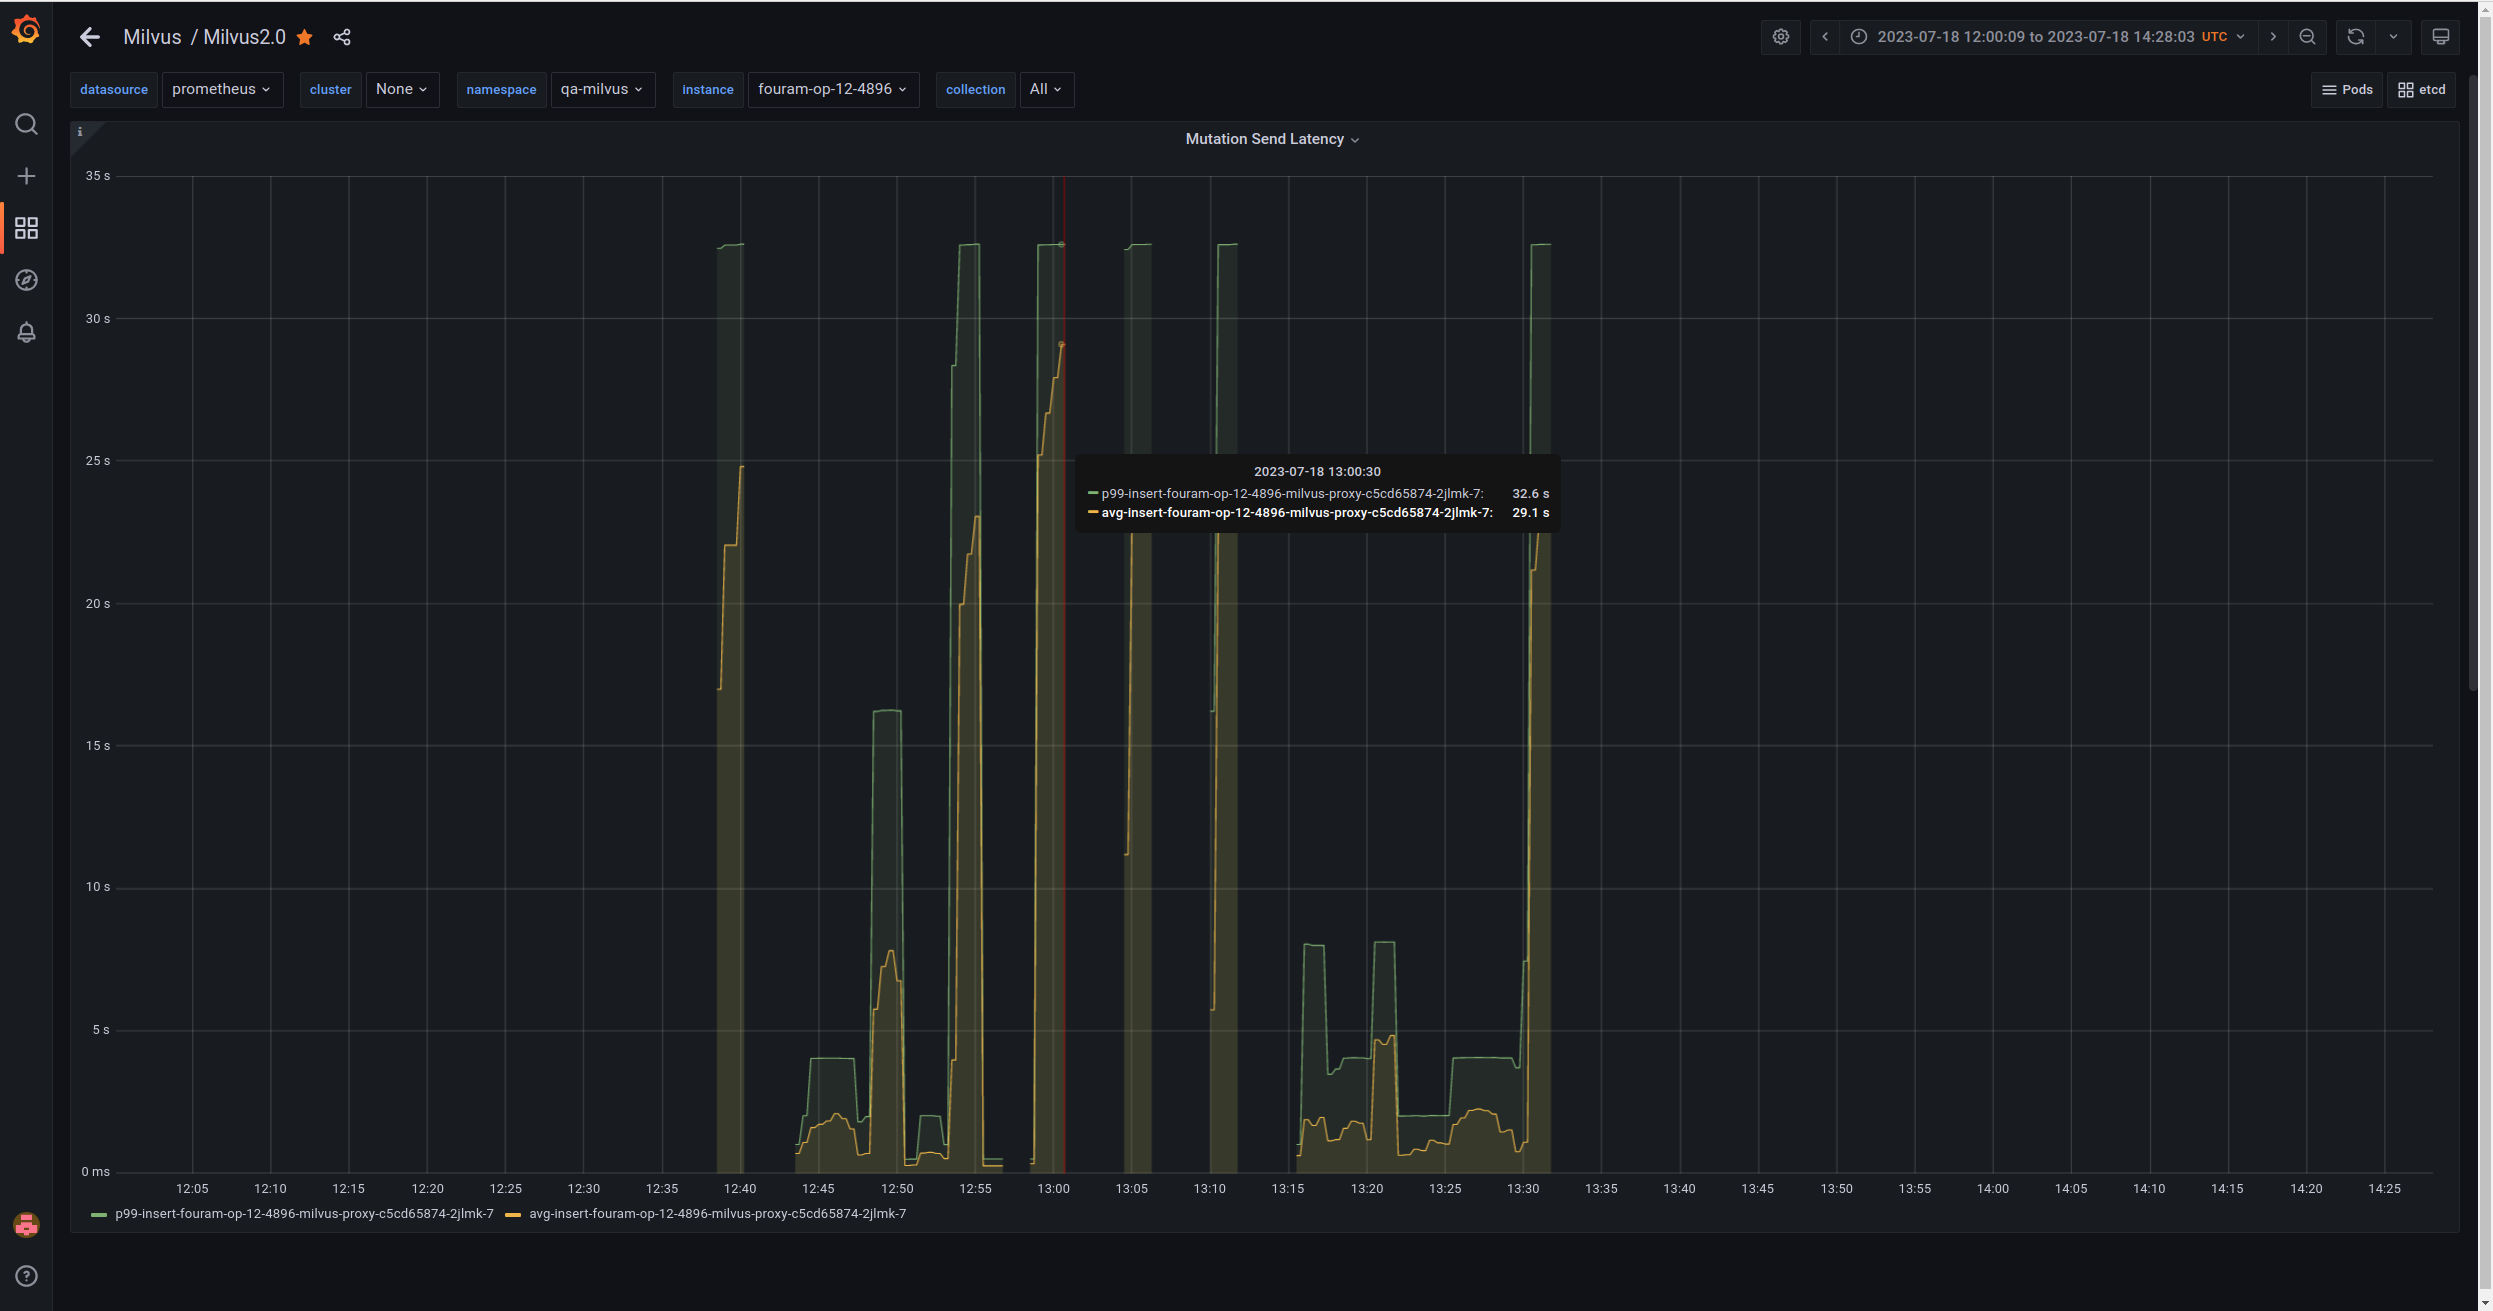Click the back arrow to exit panel view

click(90, 38)
